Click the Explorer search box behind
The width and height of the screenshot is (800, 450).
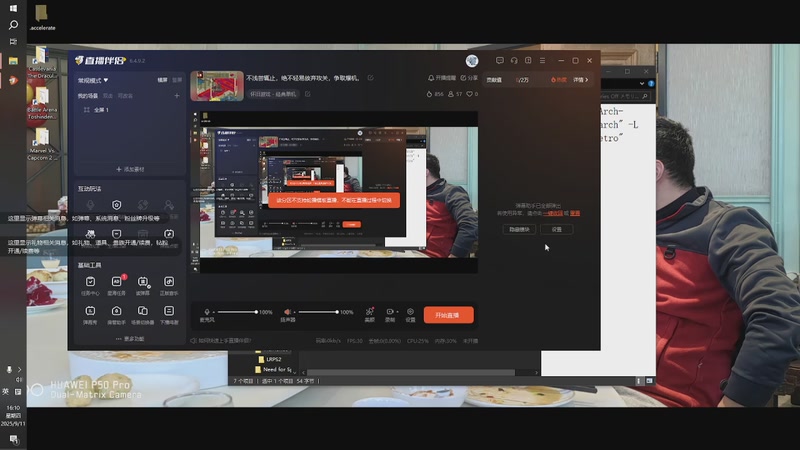tap(623, 95)
